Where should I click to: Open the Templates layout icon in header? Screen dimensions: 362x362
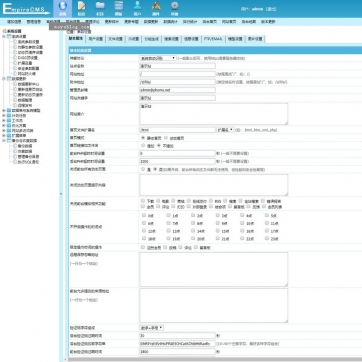pos(119,8)
